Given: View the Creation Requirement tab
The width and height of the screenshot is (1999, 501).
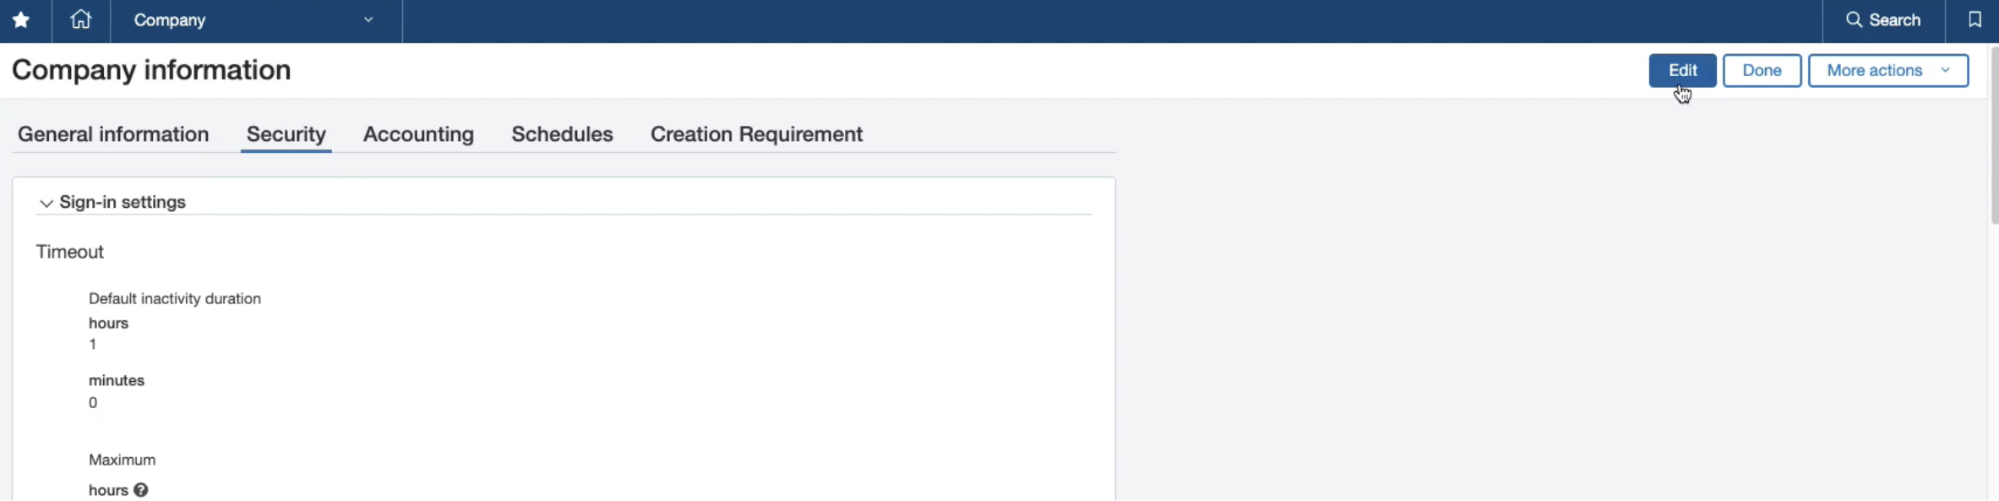Looking at the screenshot, I should pyautogui.click(x=756, y=134).
